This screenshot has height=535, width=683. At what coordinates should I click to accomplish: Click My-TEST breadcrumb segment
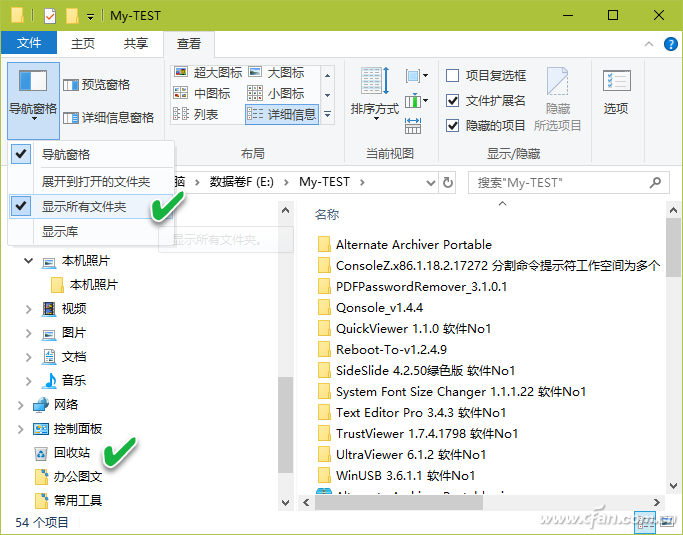(324, 182)
